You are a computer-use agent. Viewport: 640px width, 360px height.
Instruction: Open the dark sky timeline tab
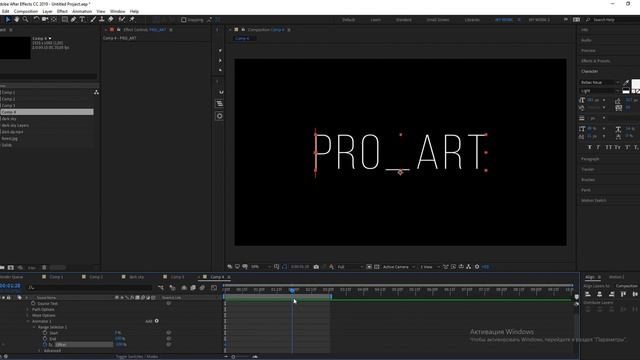pyautogui.click(x=136, y=277)
